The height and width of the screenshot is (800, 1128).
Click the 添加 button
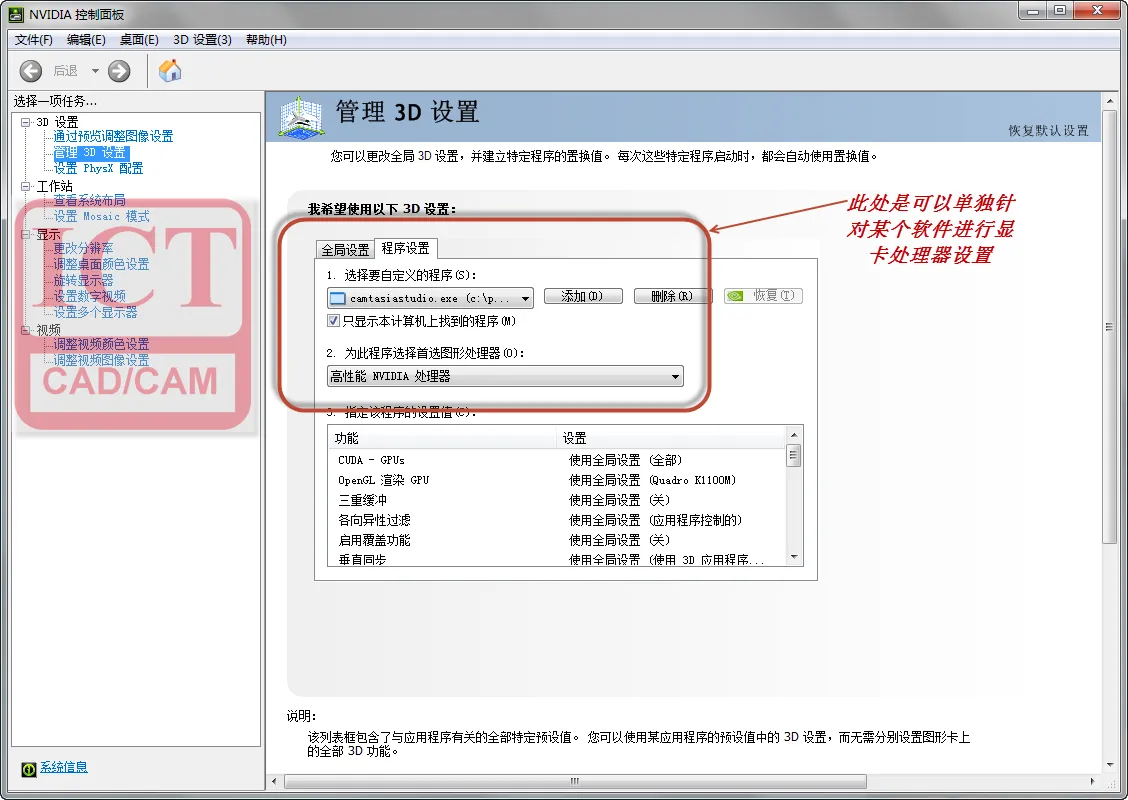pyautogui.click(x=582, y=297)
